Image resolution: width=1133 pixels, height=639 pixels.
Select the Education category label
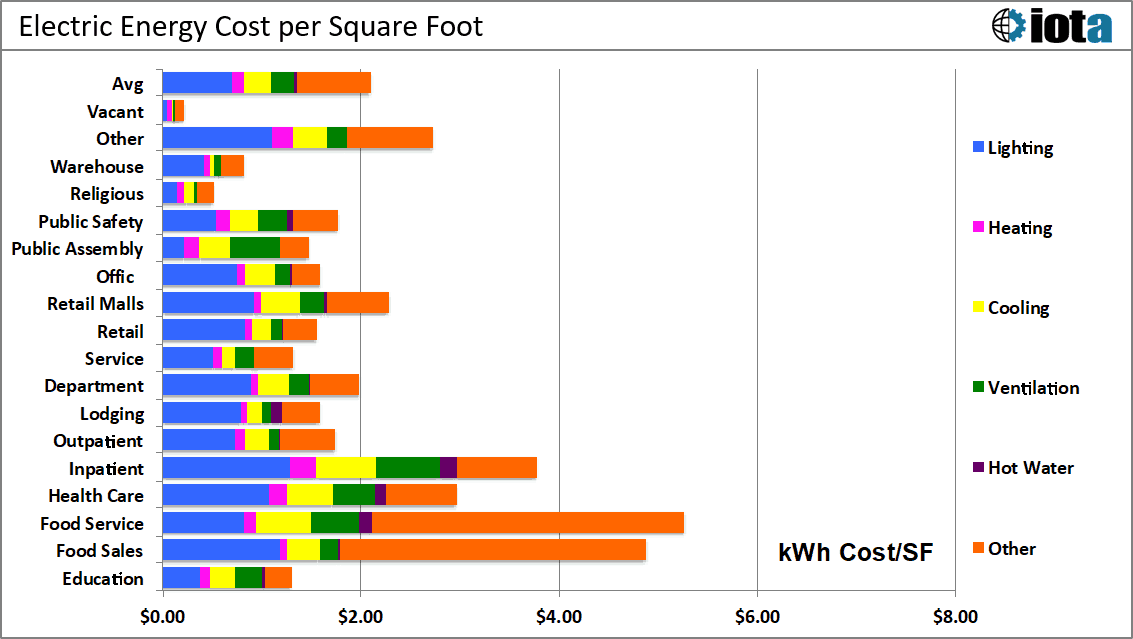tap(103, 578)
